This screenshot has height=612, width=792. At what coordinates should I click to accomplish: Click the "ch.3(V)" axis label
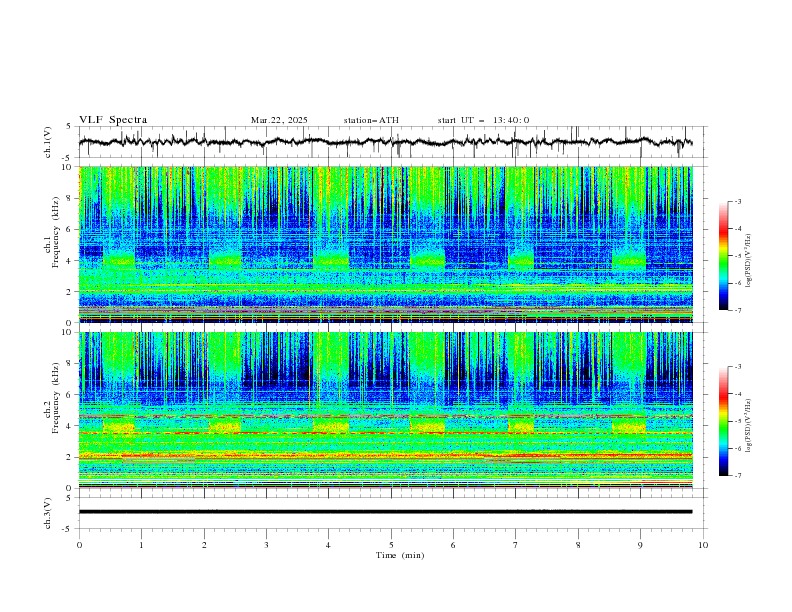click(x=48, y=513)
